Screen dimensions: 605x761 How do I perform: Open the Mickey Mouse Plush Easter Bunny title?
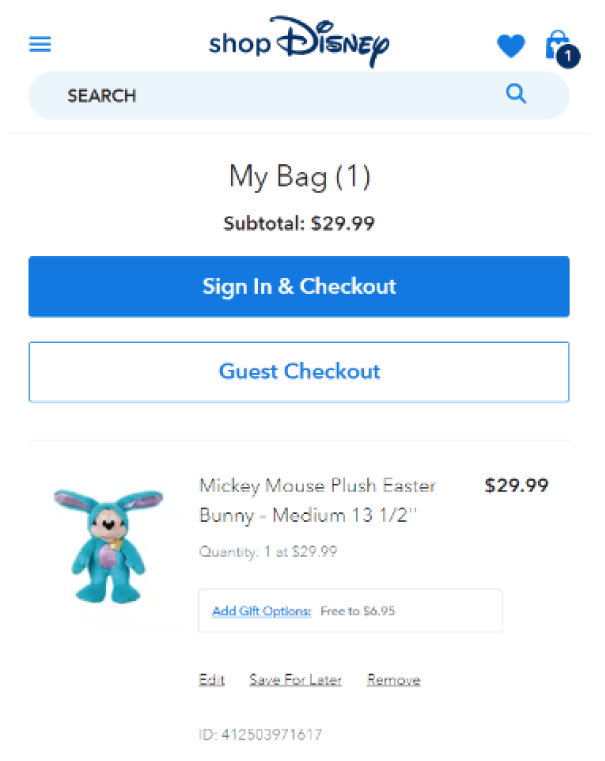coord(318,500)
